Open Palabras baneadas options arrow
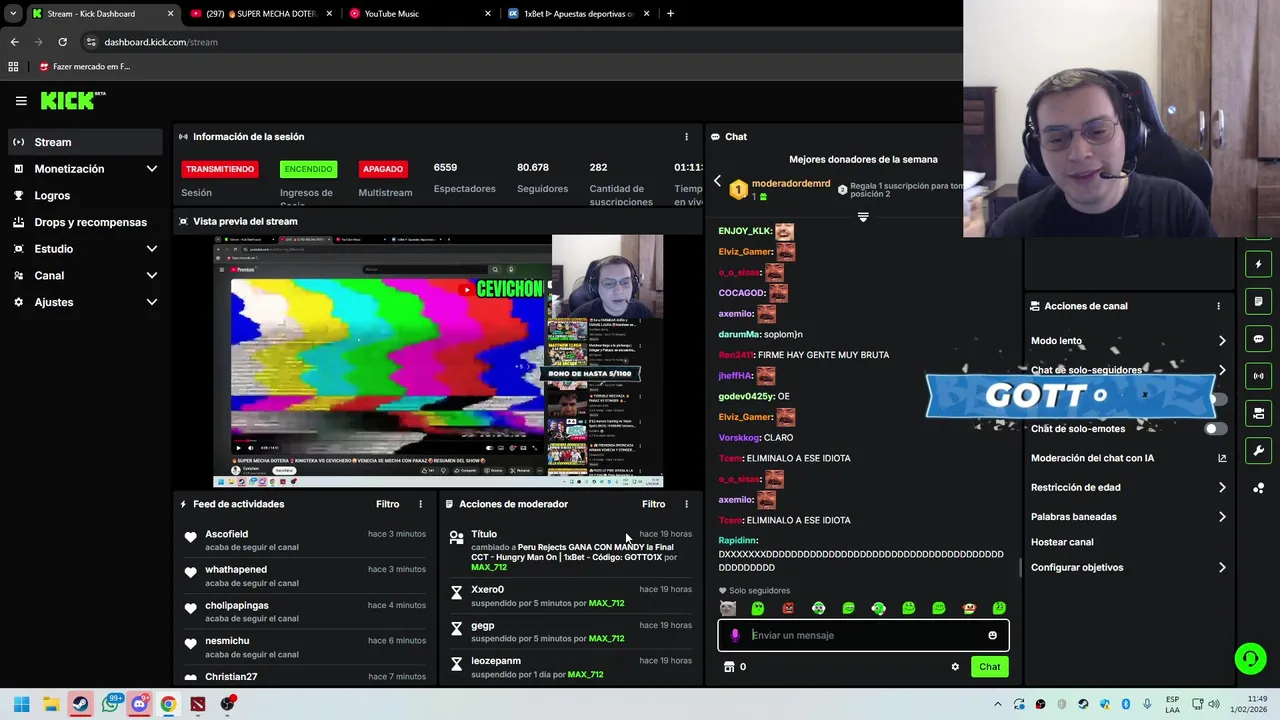This screenshot has width=1280, height=720. click(x=1222, y=517)
